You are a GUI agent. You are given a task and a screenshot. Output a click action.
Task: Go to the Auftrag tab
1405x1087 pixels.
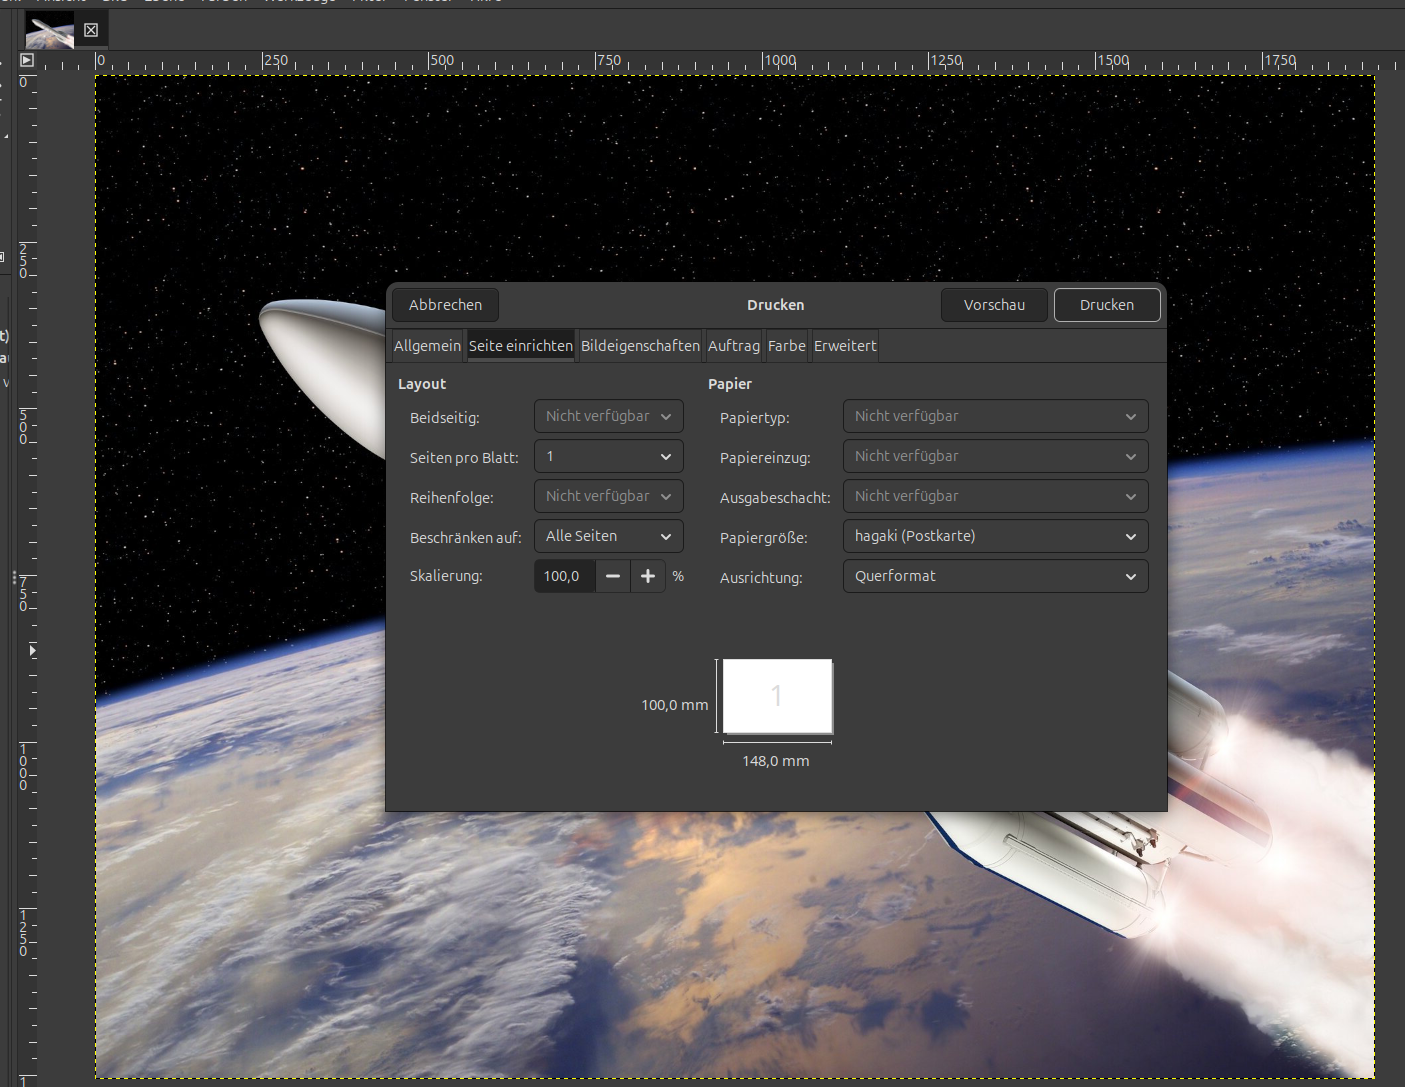[x=733, y=345]
